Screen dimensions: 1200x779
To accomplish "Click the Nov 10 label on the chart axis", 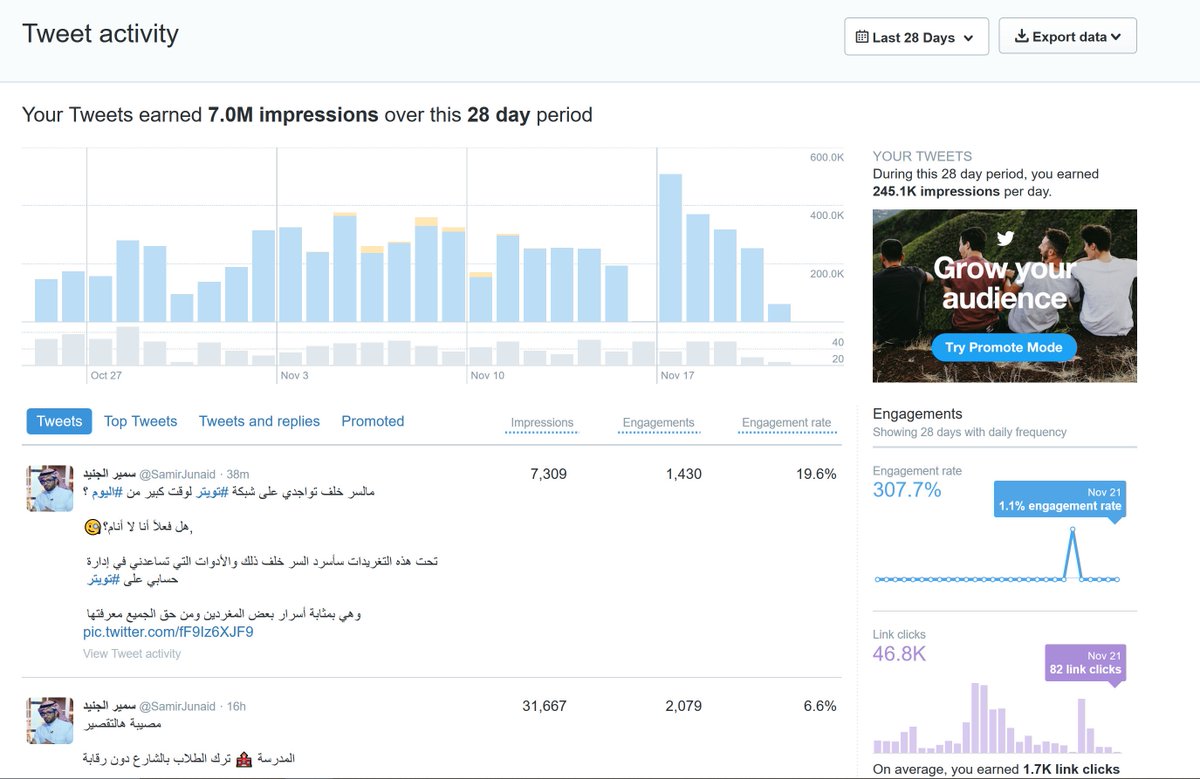I will click(487, 375).
